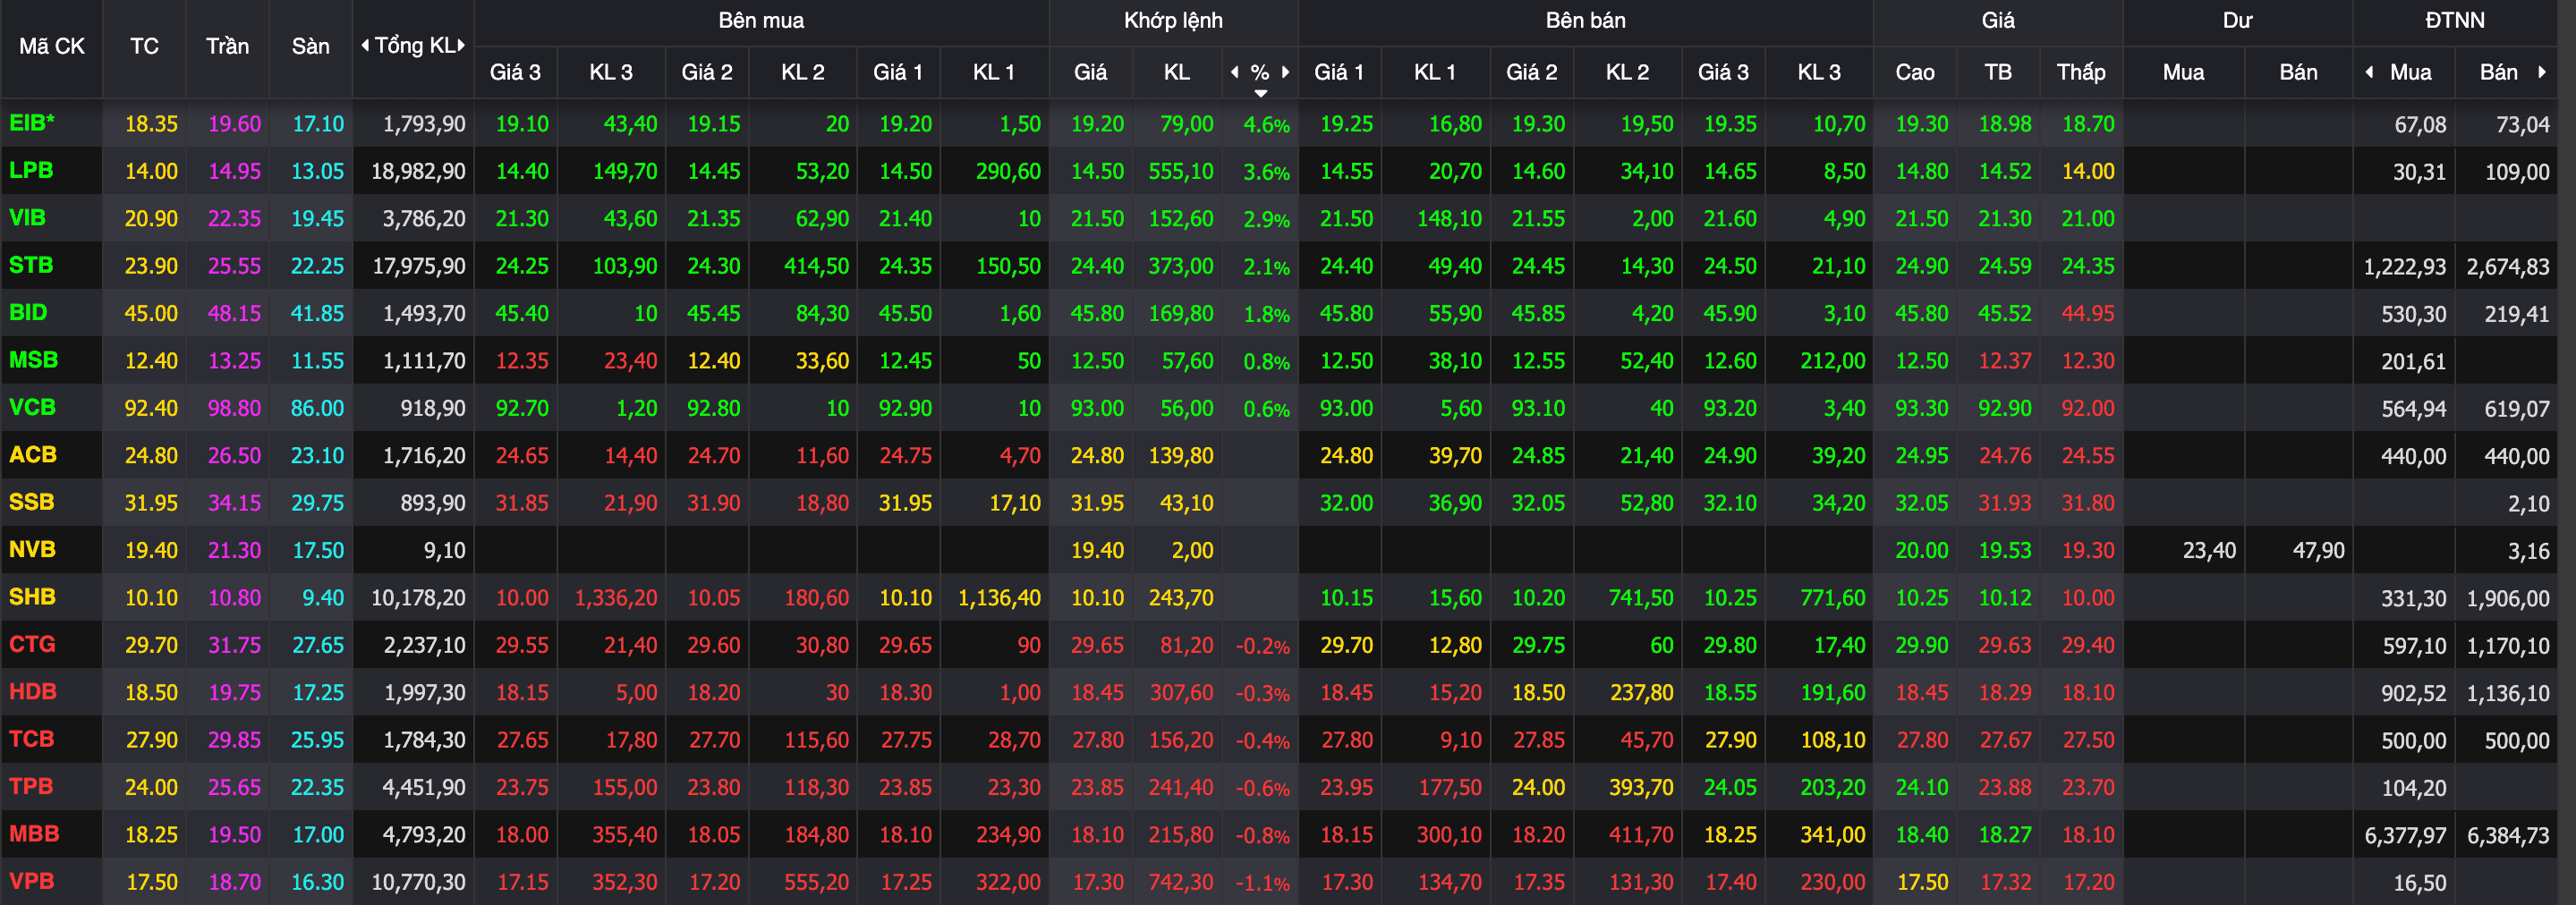The image size is (2576, 905).
Task: Click right arrow beside Tổng KL header
Action: point(461,45)
